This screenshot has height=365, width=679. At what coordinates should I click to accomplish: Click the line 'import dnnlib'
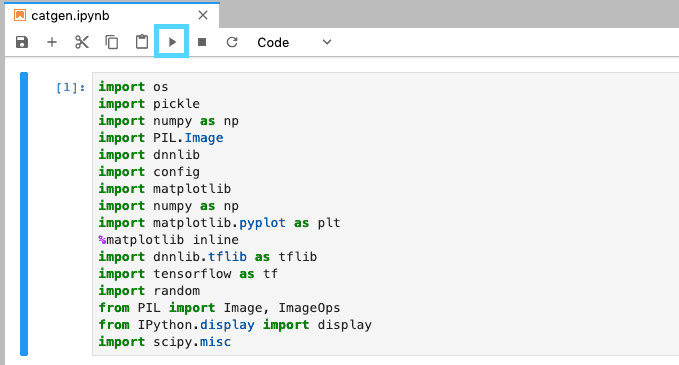pos(149,155)
